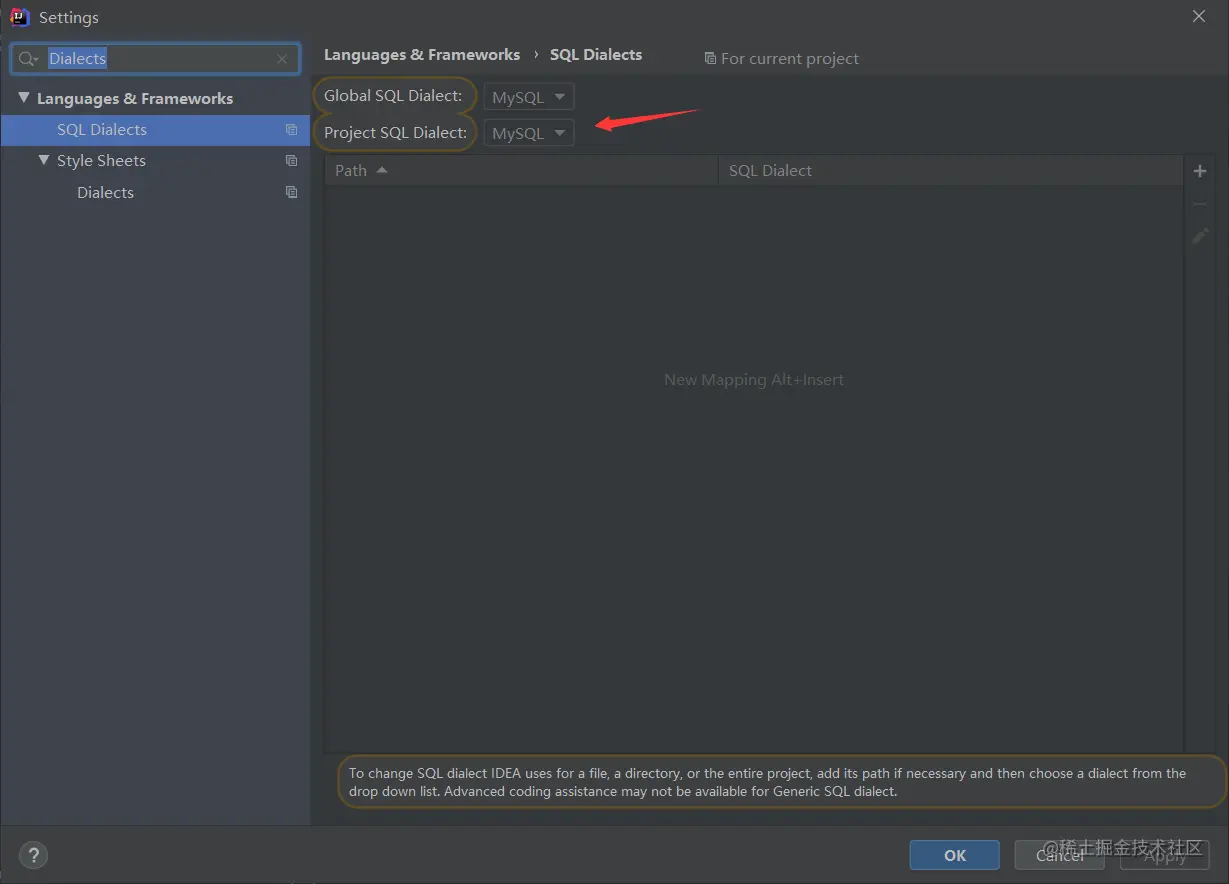Add a new path mapping with plus icon
Screen dimensions: 1229x884
tap(1200, 171)
